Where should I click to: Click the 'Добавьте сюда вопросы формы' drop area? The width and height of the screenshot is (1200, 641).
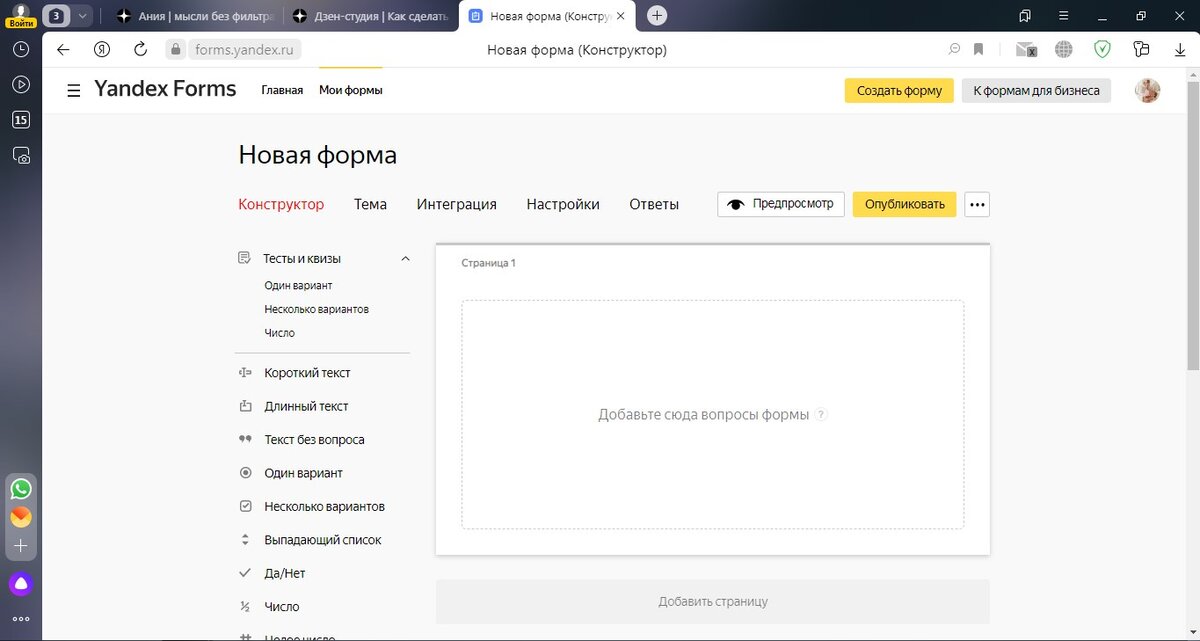click(x=713, y=415)
